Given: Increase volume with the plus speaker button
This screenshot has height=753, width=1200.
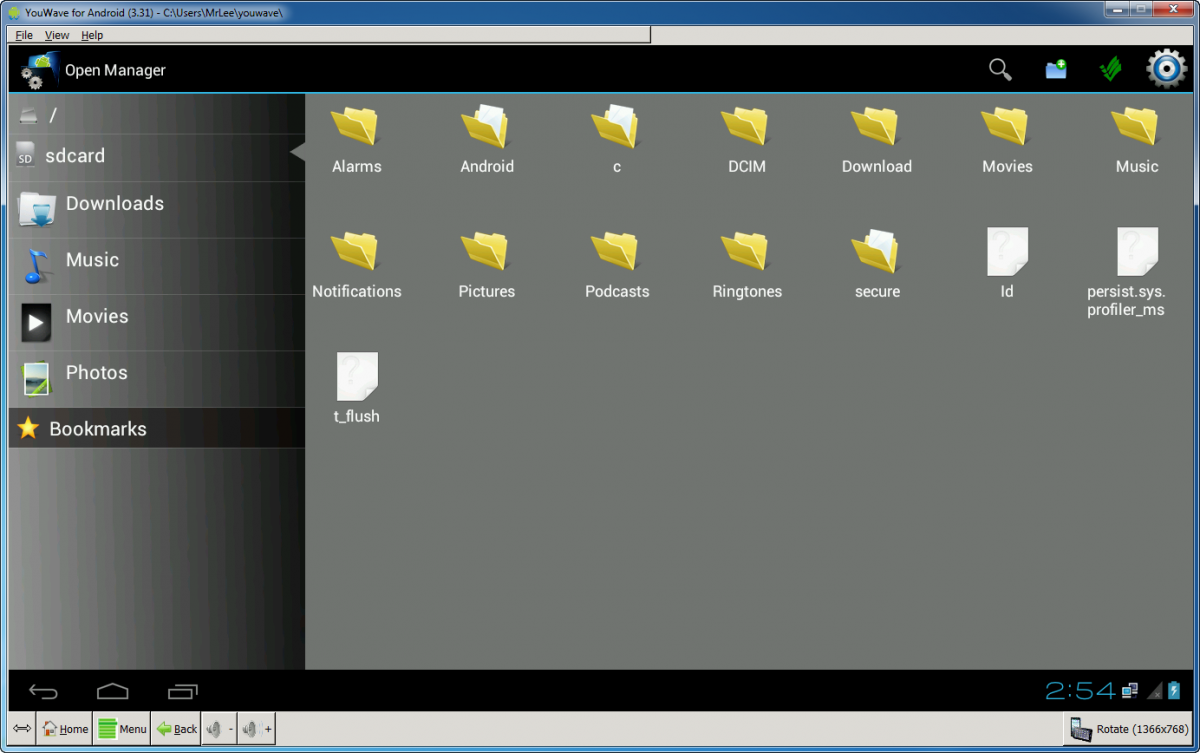Looking at the screenshot, I should 257,729.
